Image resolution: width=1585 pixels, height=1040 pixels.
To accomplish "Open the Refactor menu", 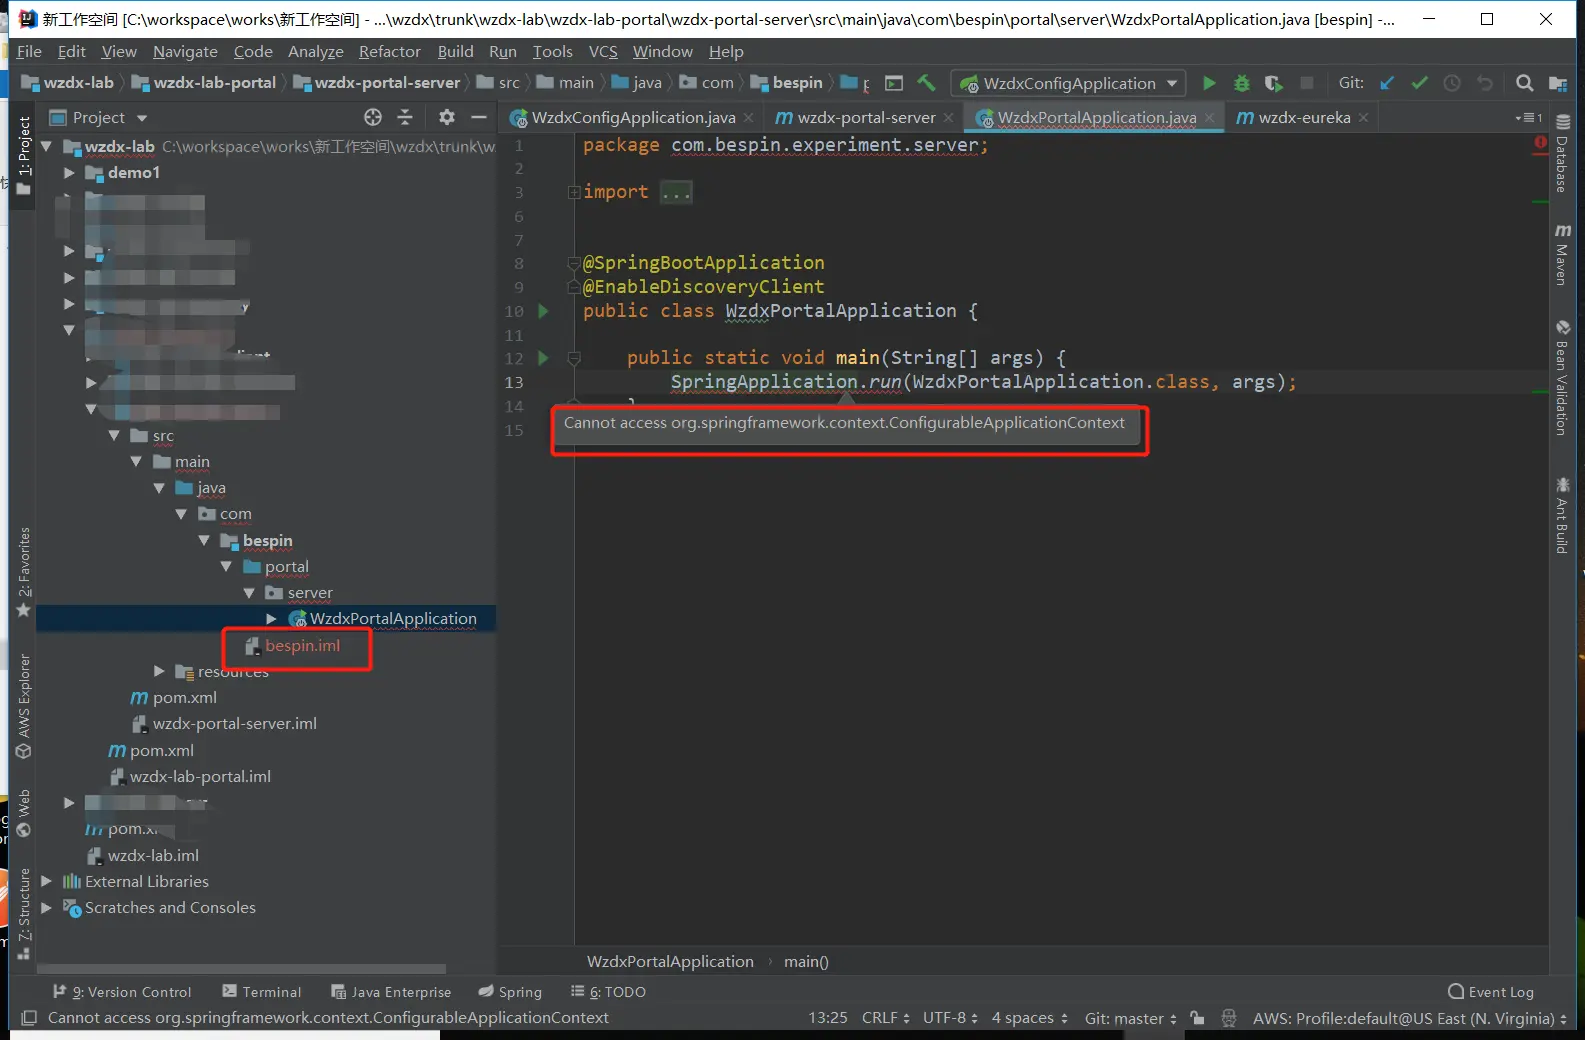I will [x=390, y=51].
